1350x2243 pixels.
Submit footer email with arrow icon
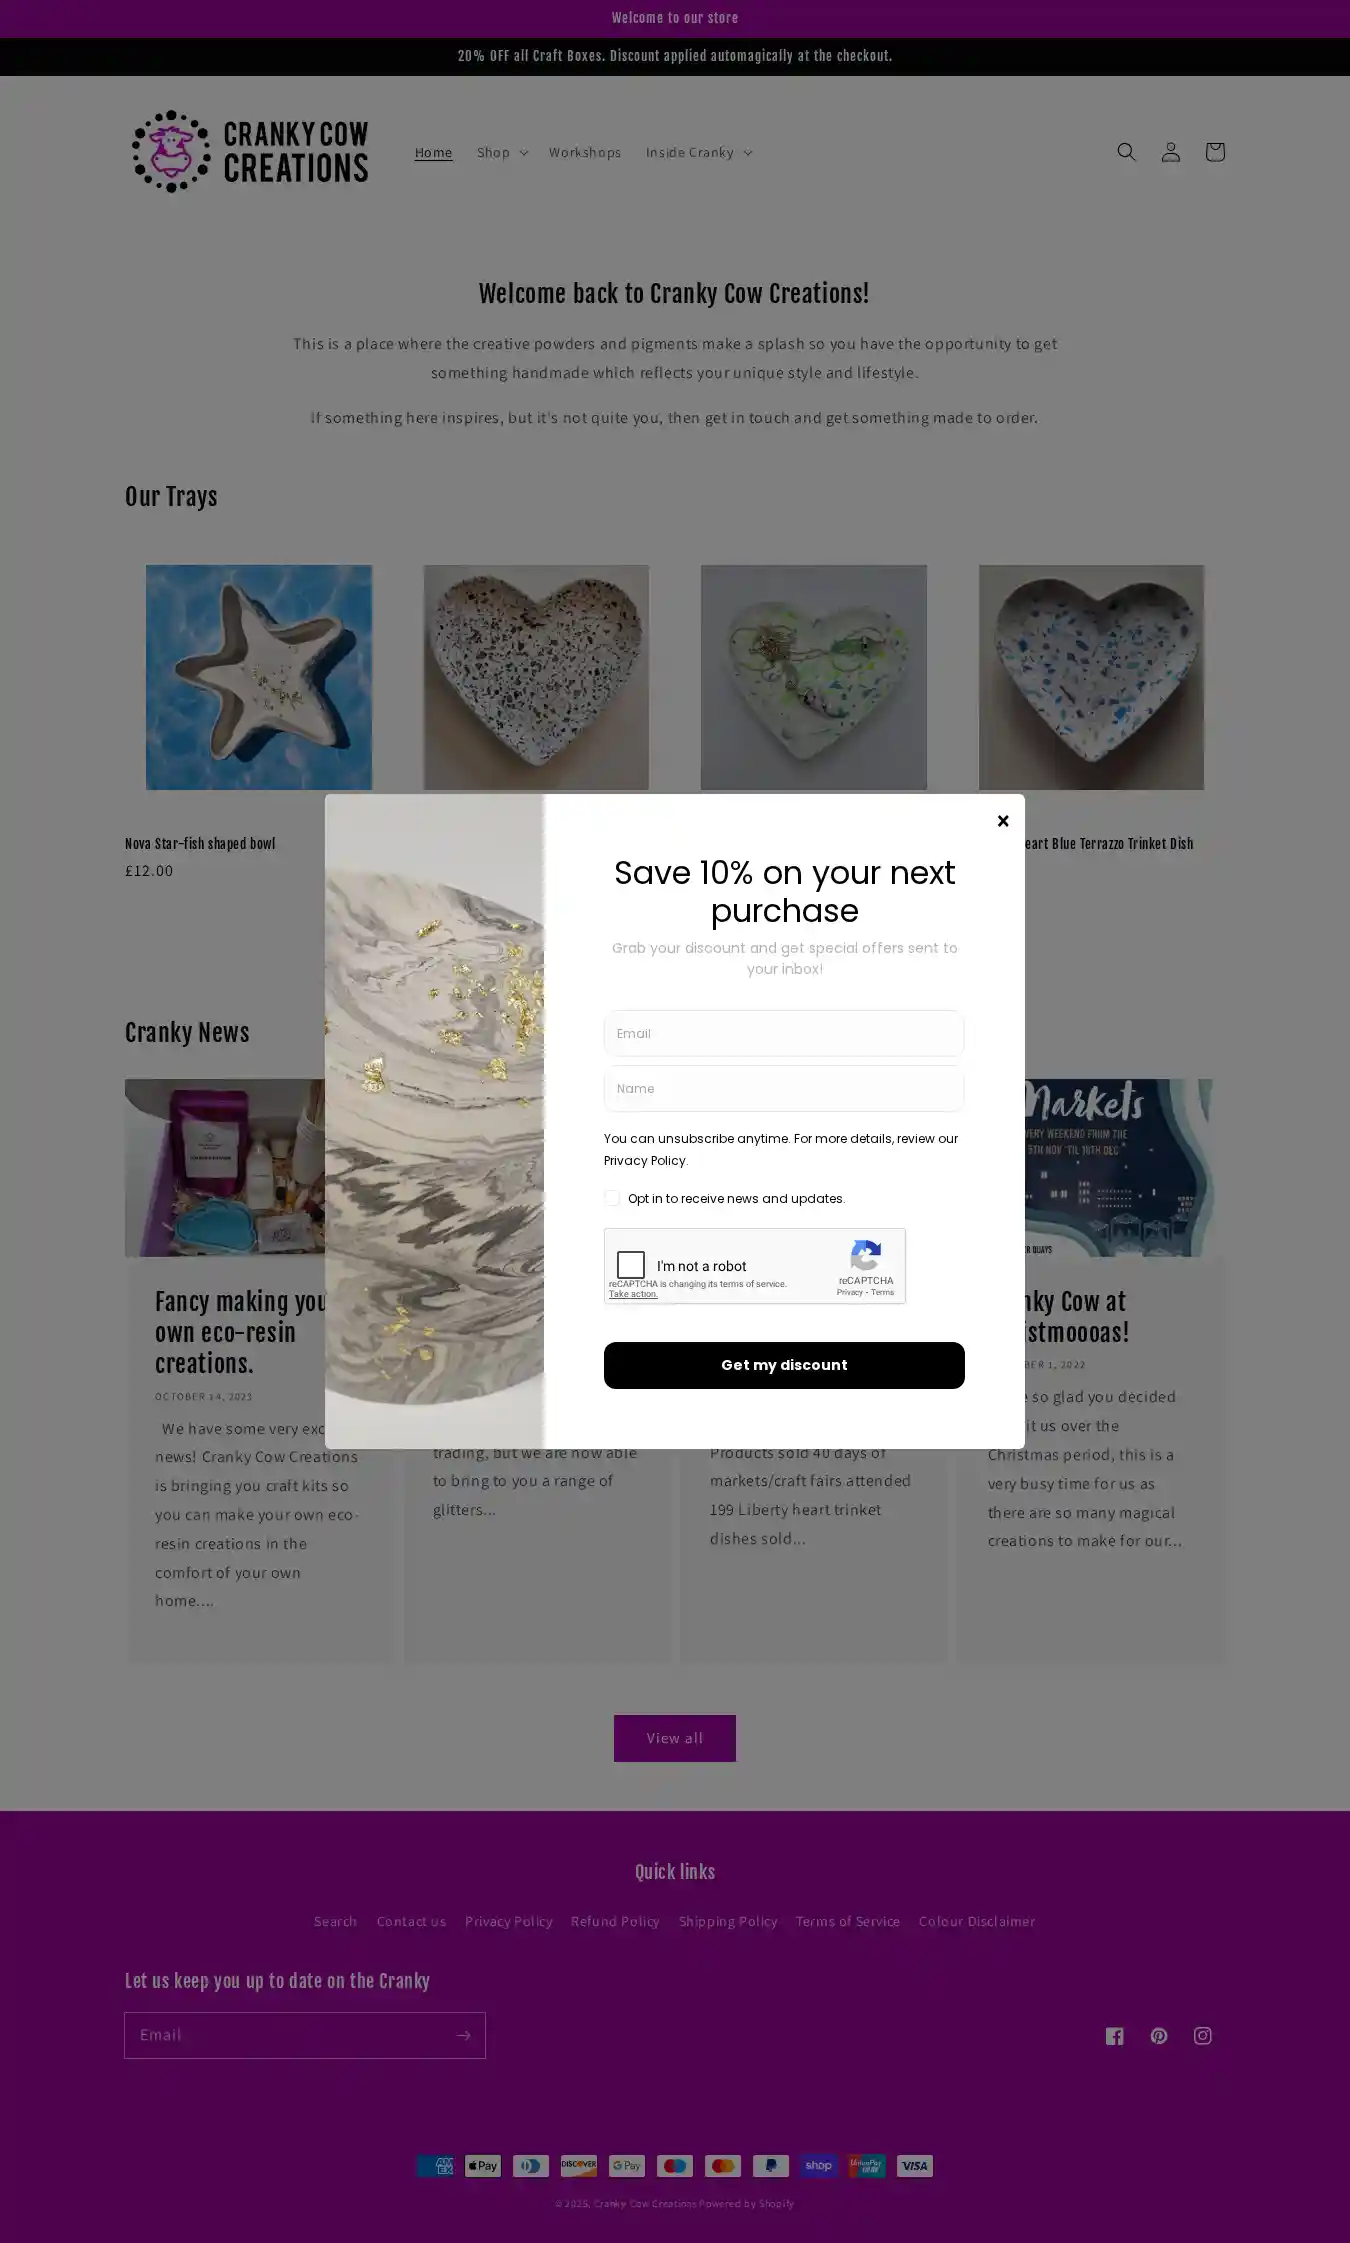click(463, 2035)
